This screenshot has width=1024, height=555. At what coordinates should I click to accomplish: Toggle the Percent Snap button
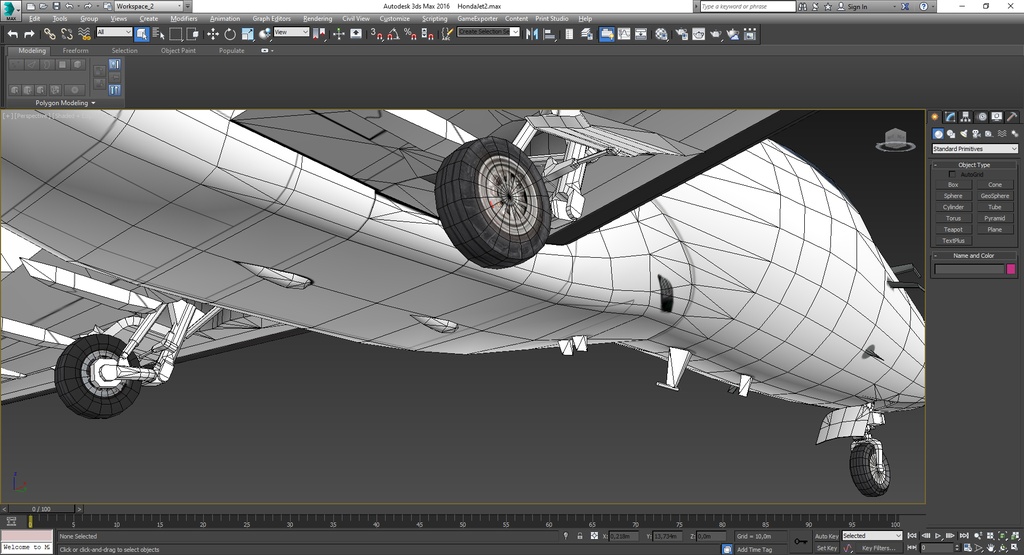[x=411, y=34]
